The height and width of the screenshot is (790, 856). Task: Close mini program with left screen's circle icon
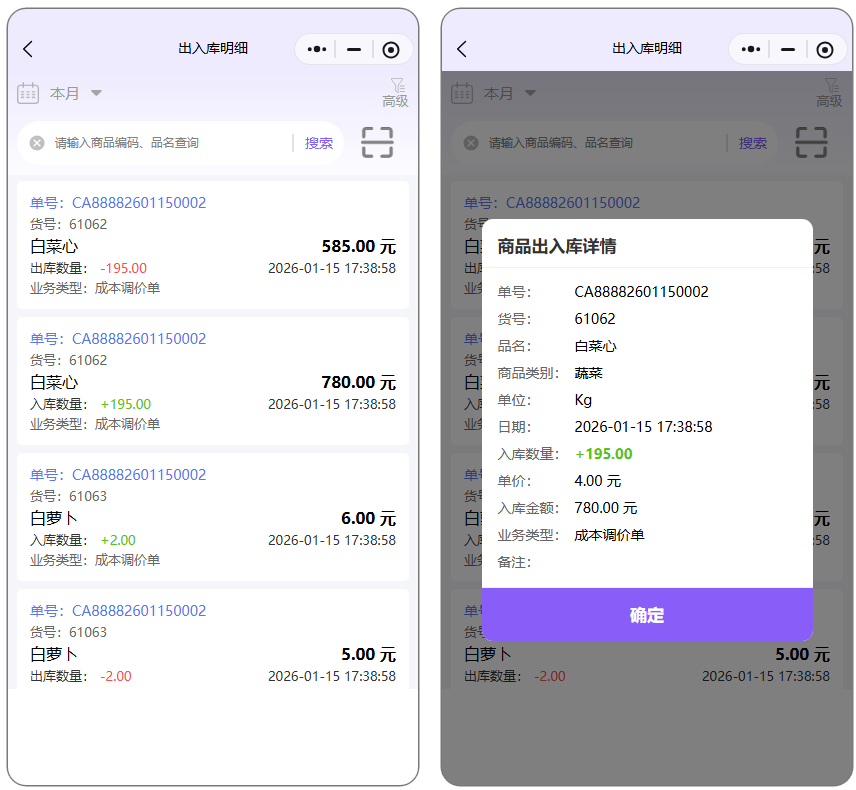click(390, 50)
